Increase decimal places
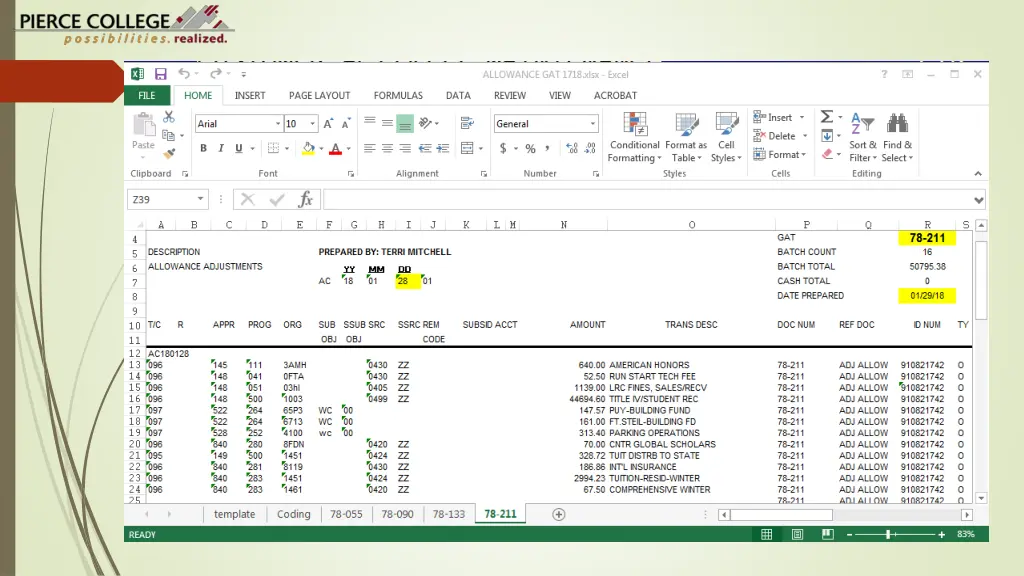Screen dimensions: 1024x576 point(572,148)
